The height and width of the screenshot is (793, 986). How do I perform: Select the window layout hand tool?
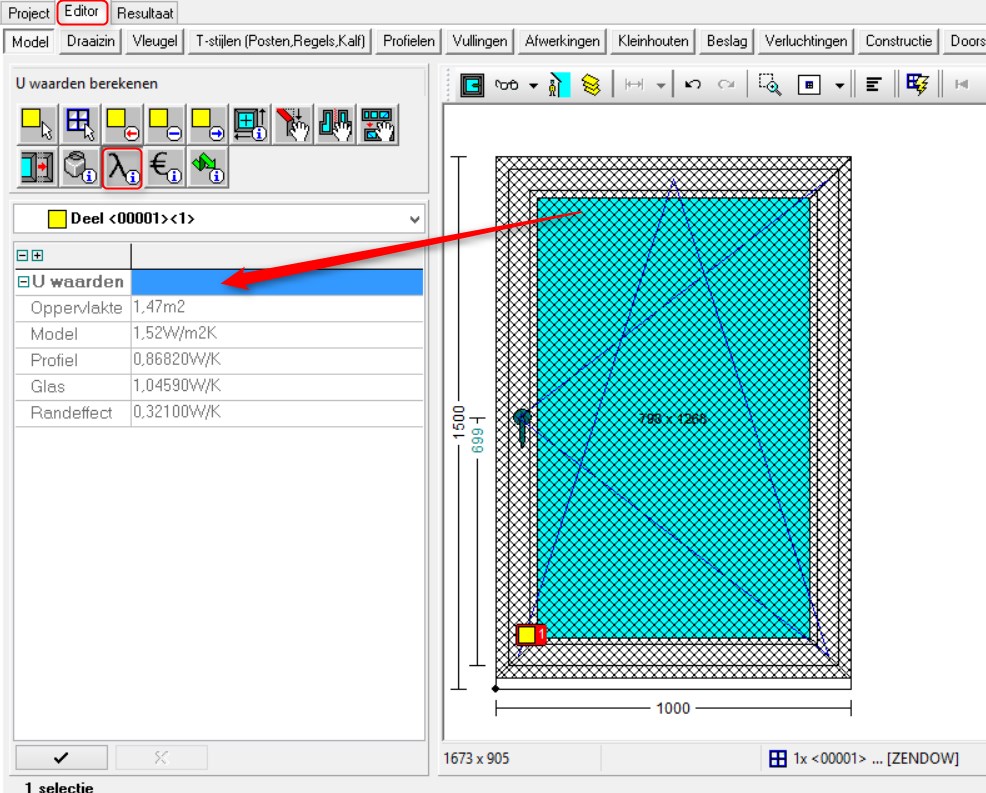pyautogui.click(x=378, y=125)
